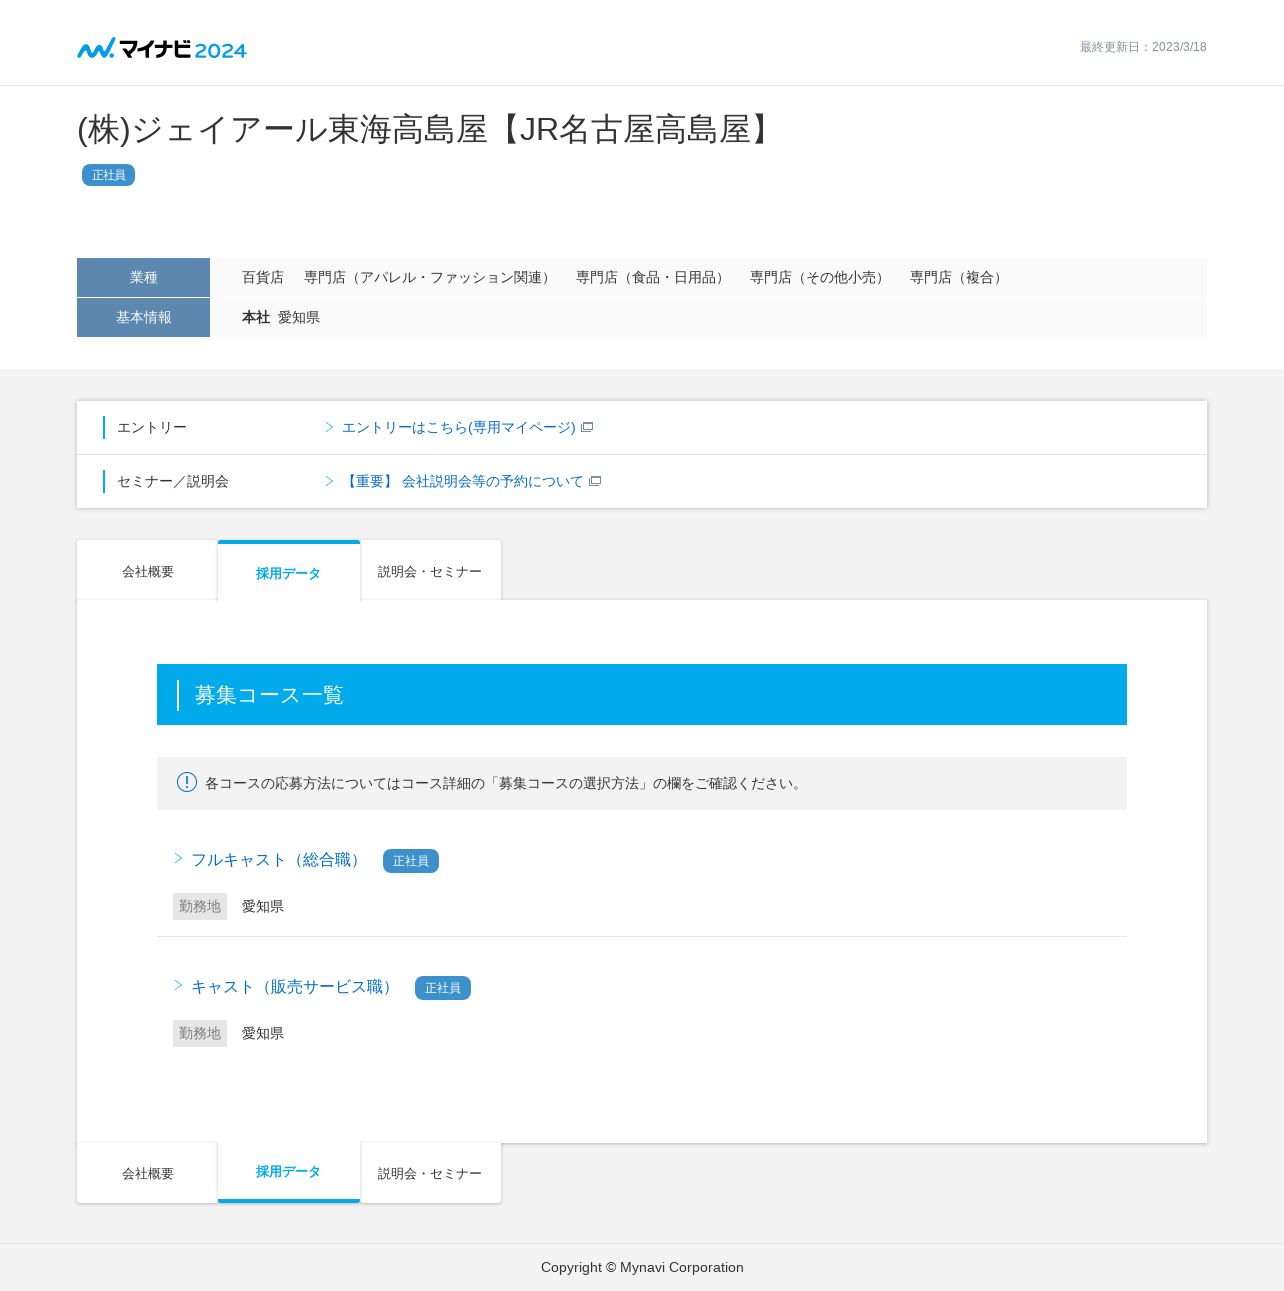The width and height of the screenshot is (1284, 1291).
Task: Click the 正社員 badge next to キャスト（販売サービス職）
Action: (x=443, y=988)
